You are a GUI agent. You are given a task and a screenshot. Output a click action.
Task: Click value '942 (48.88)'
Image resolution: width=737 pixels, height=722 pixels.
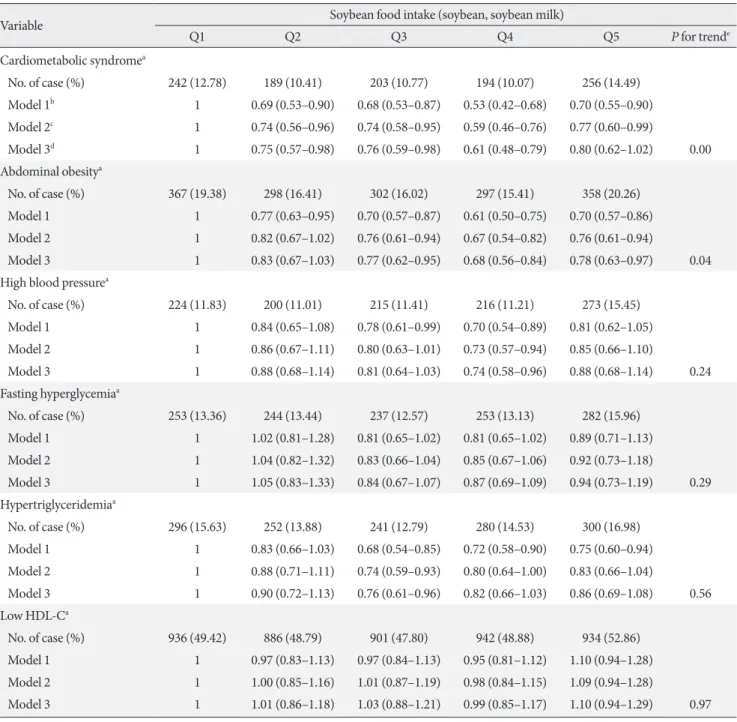pos(505,638)
